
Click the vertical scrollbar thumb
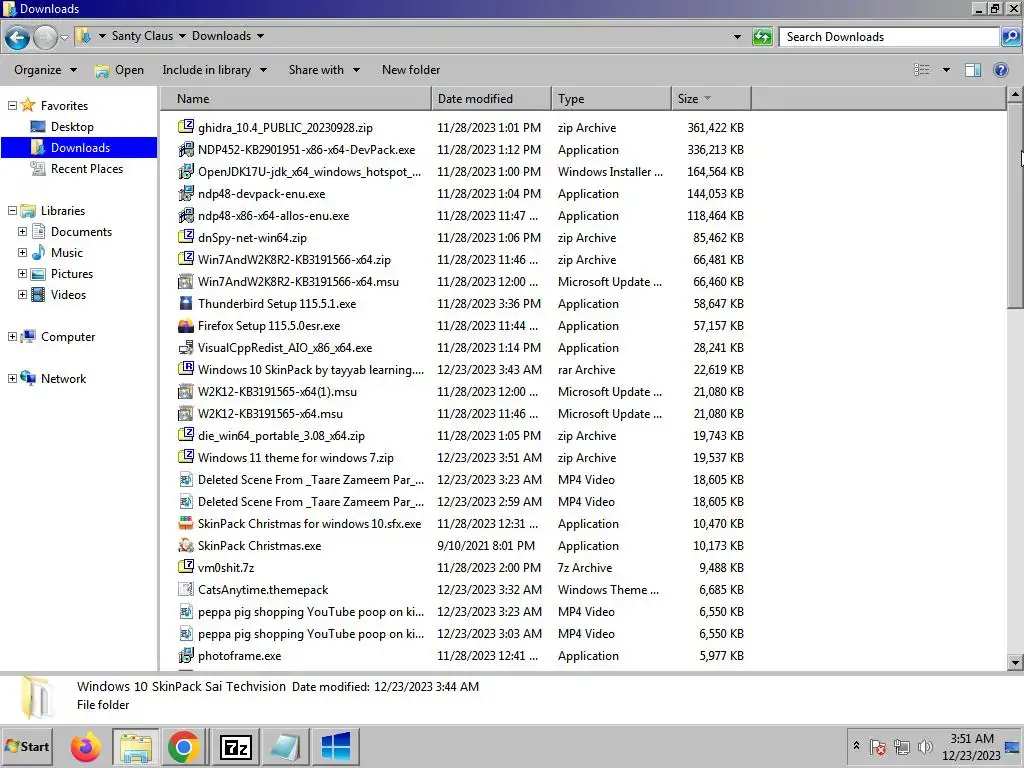(1015, 204)
